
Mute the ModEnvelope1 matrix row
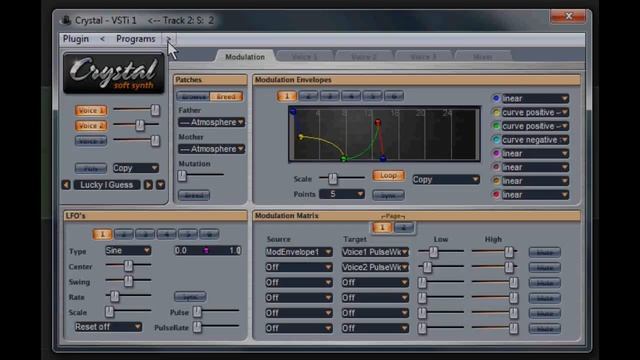(x=544, y=253)
